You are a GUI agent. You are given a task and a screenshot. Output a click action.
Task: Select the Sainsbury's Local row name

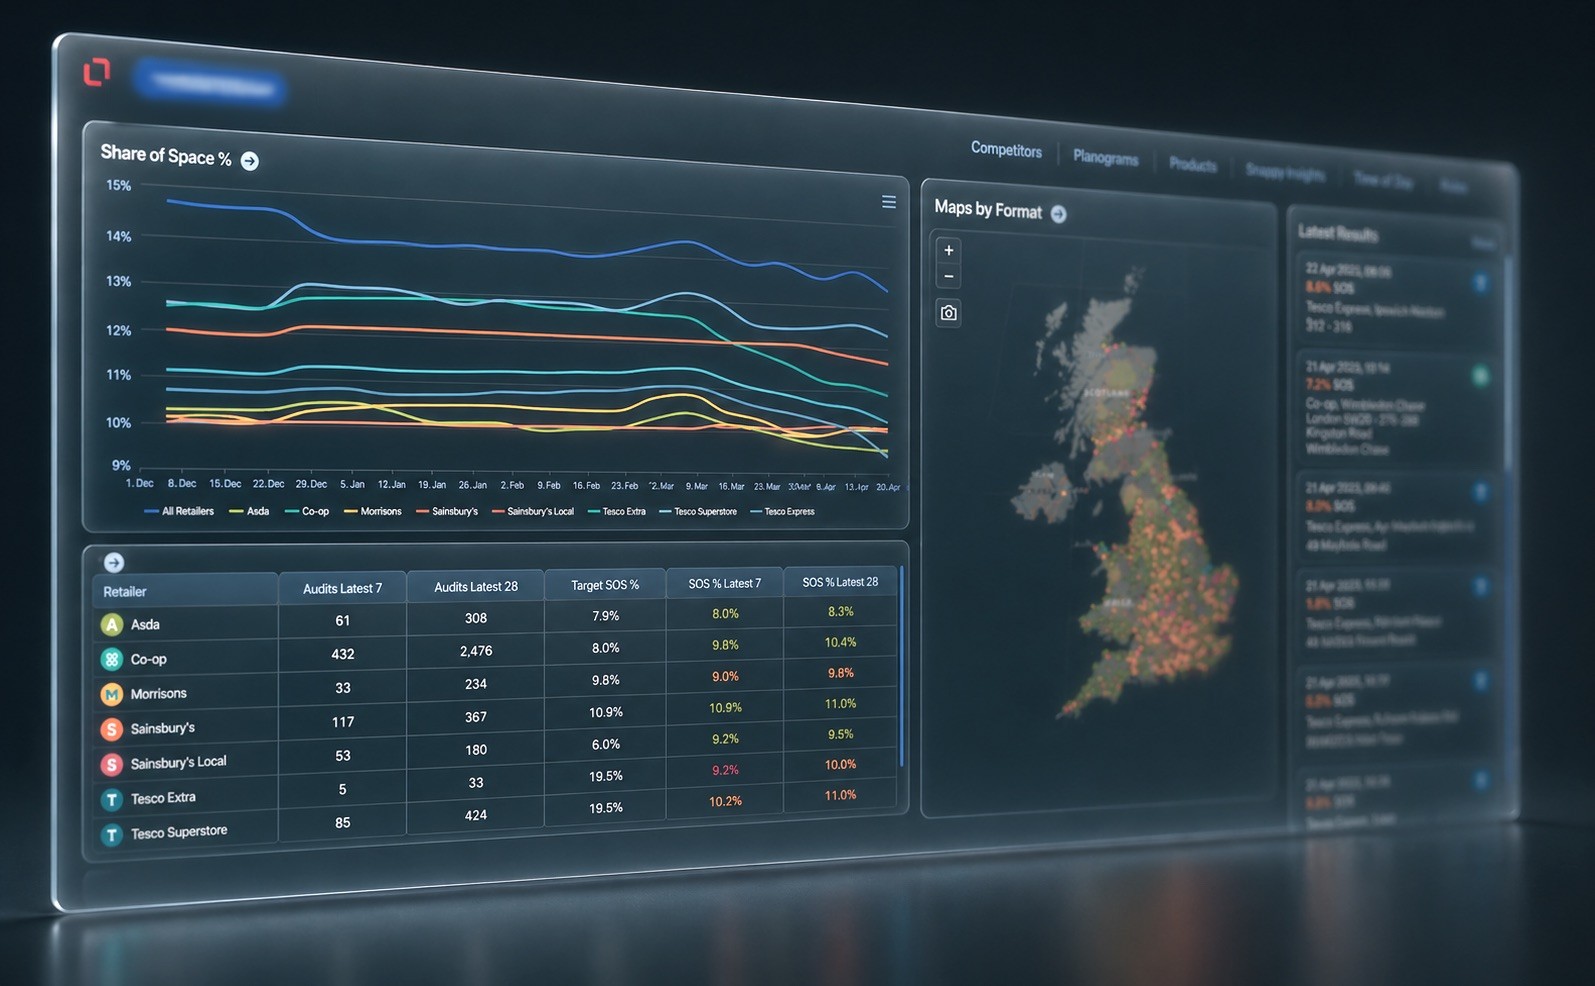coord(178,762)
